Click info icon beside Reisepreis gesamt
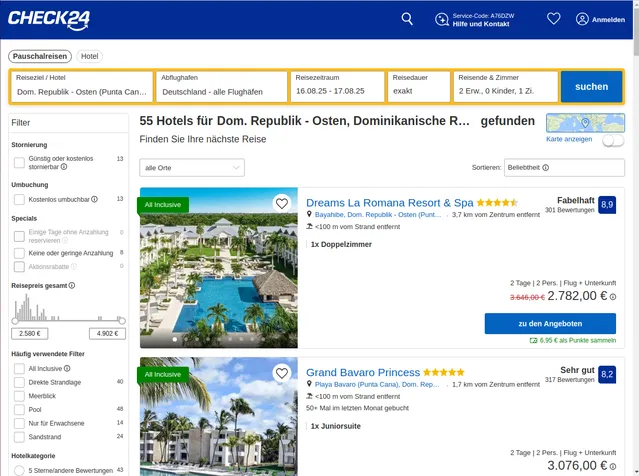This screenshot has height=476, width=639. coord(72,285)
